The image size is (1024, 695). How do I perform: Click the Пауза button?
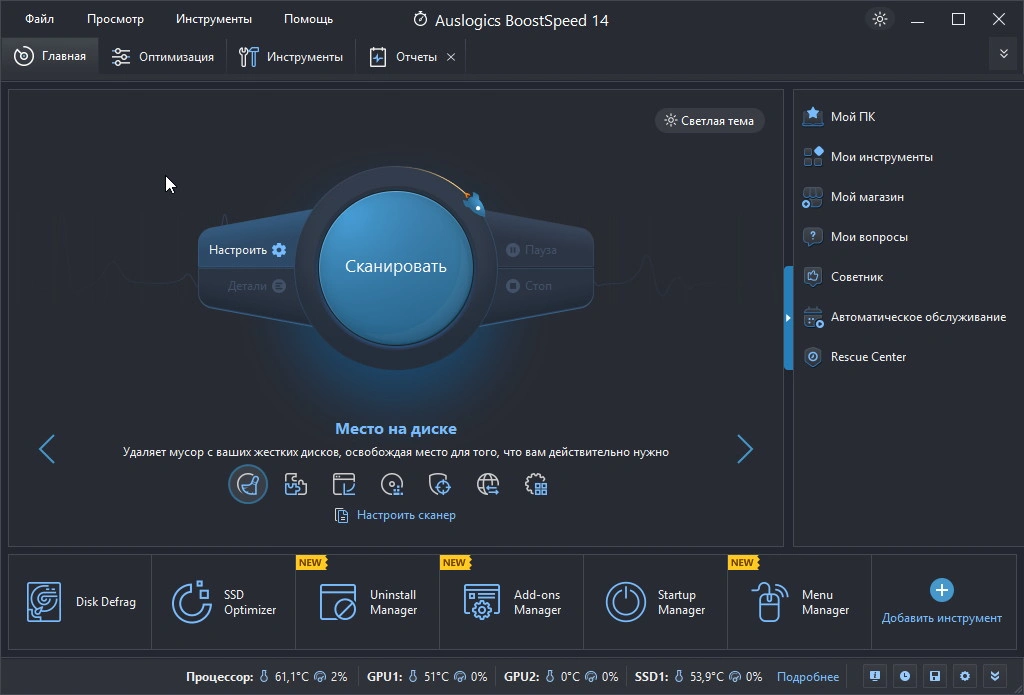532,250
